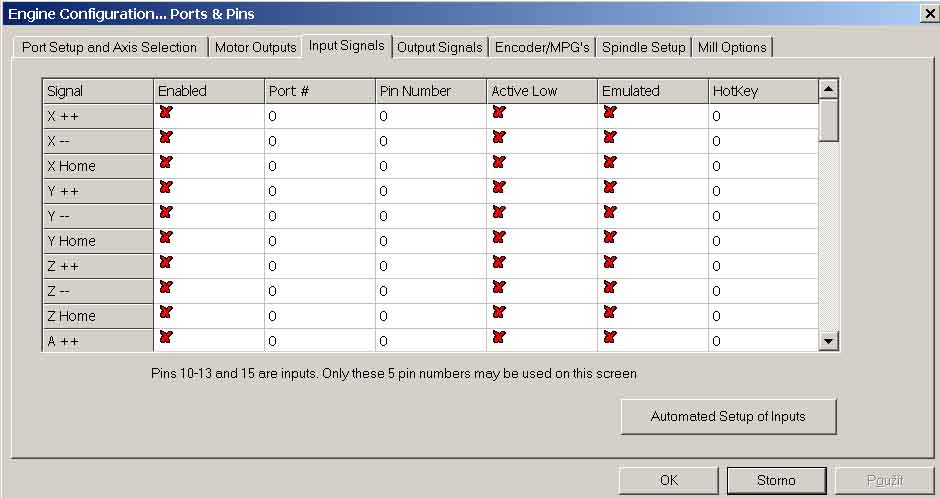Click Enabled red X in Y Home row
This screenshot has height=498, width=940.
tap(166, 238)
